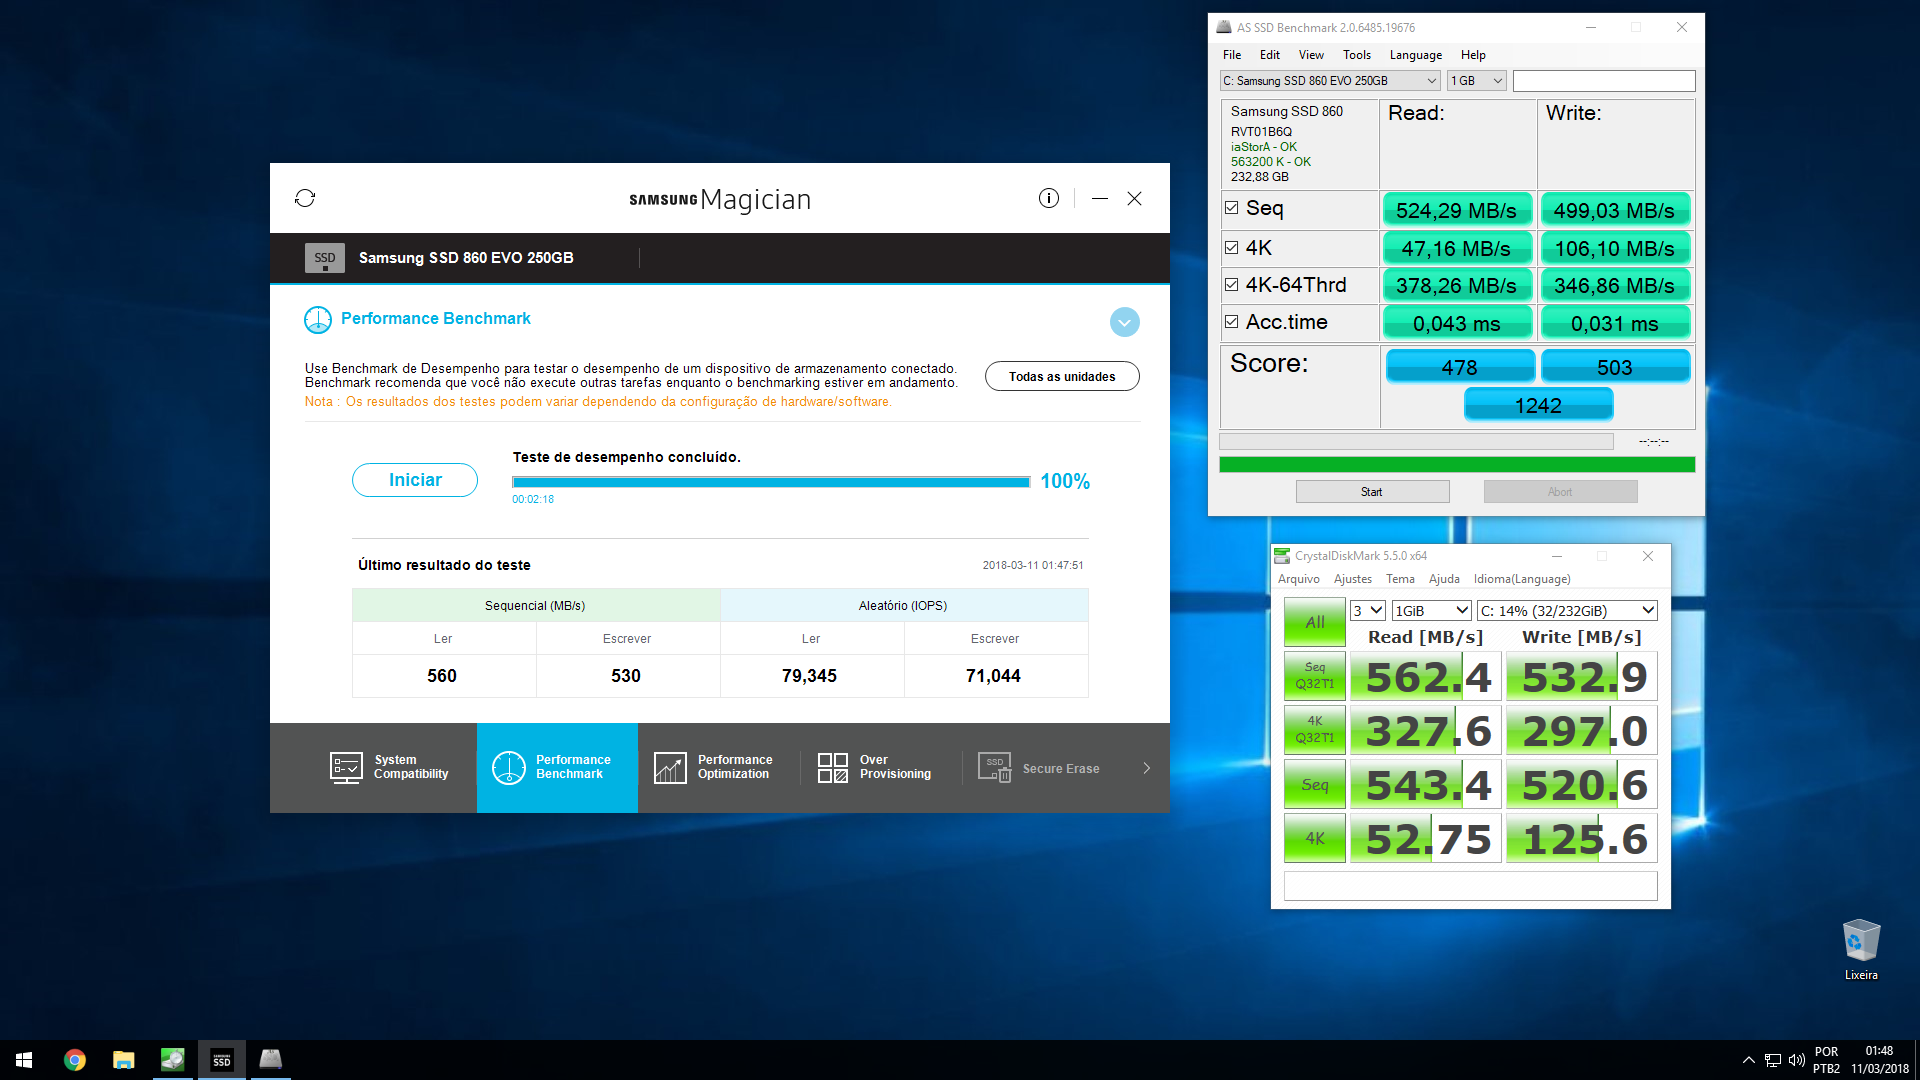Open the Arquivo menu in CrystalDiskMark
1920x1080 pixels.
pos(1298,579)
